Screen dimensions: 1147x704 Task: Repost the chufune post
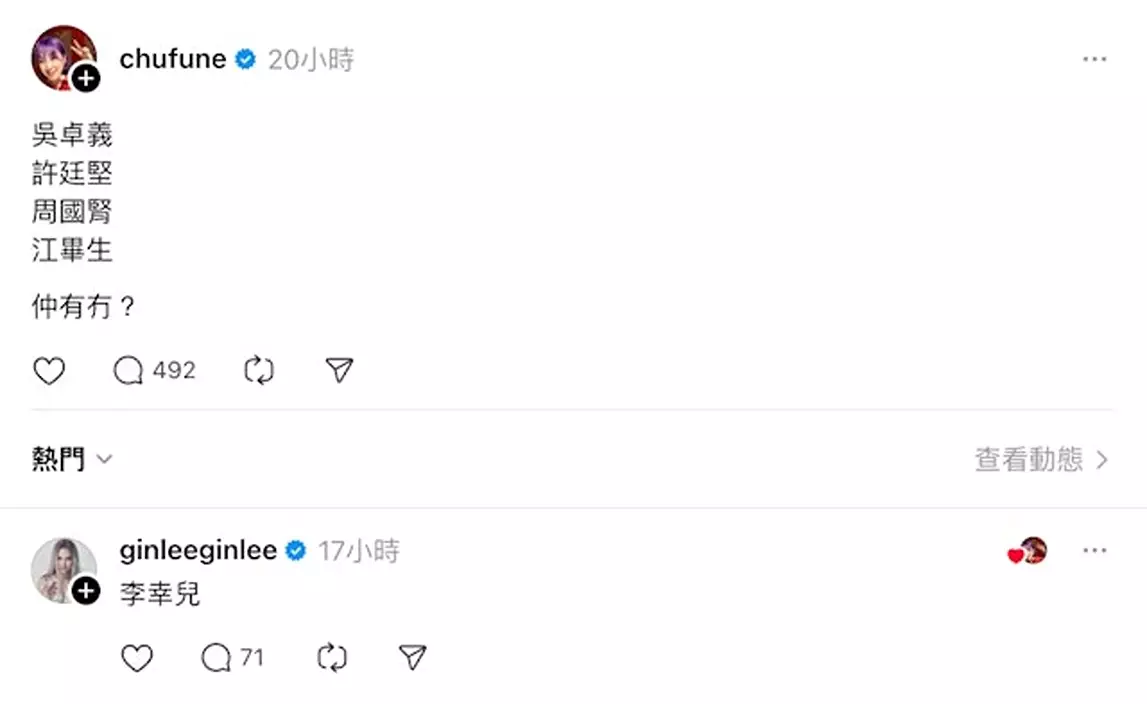[259, 371]
